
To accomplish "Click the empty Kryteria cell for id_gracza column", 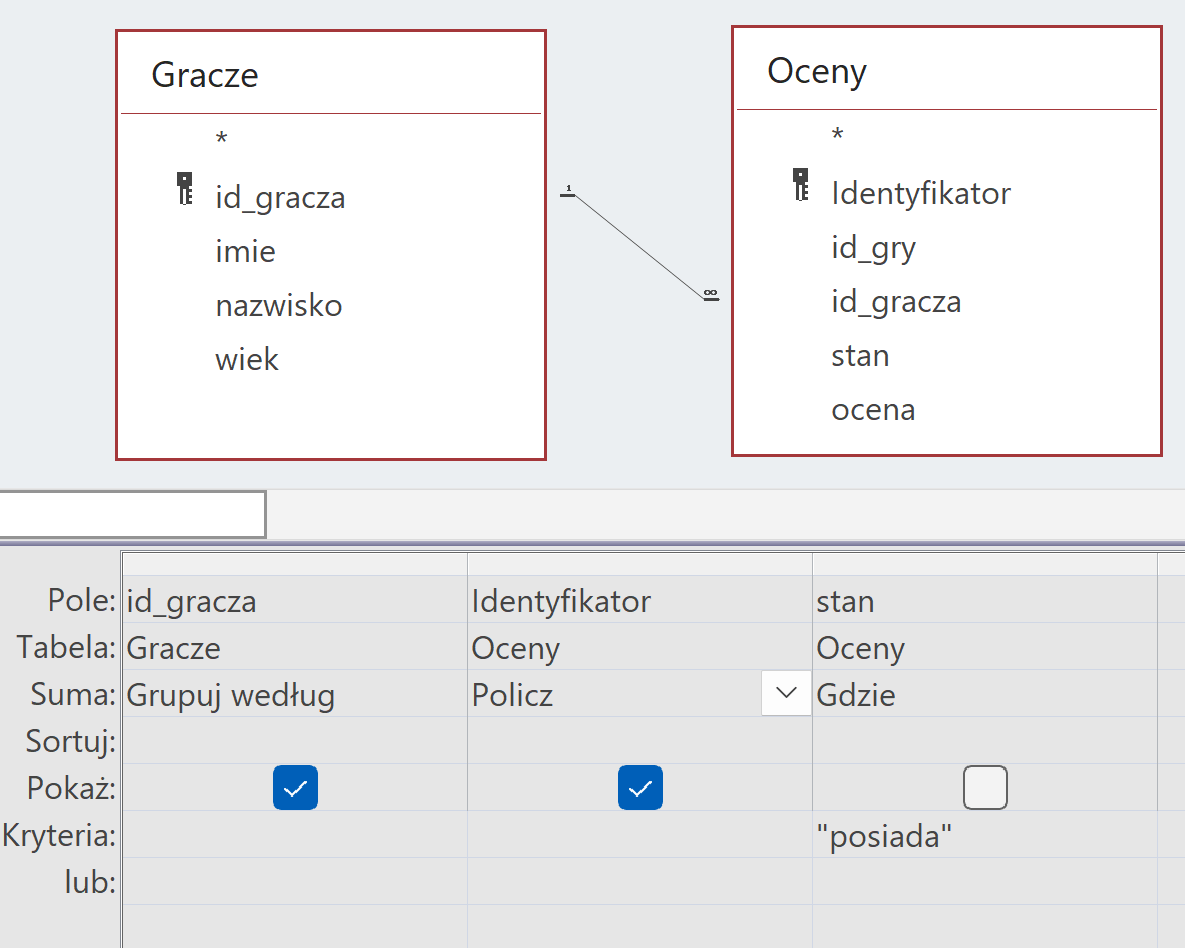I will tap(295, 835).
